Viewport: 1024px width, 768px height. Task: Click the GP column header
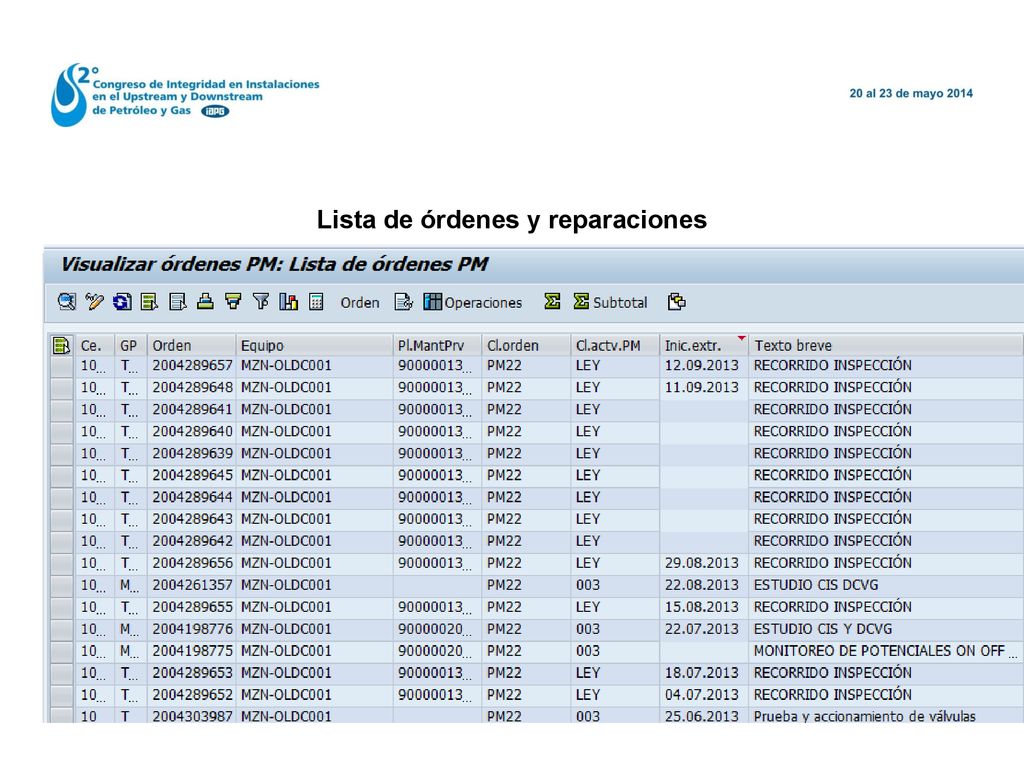click(130, 345)
